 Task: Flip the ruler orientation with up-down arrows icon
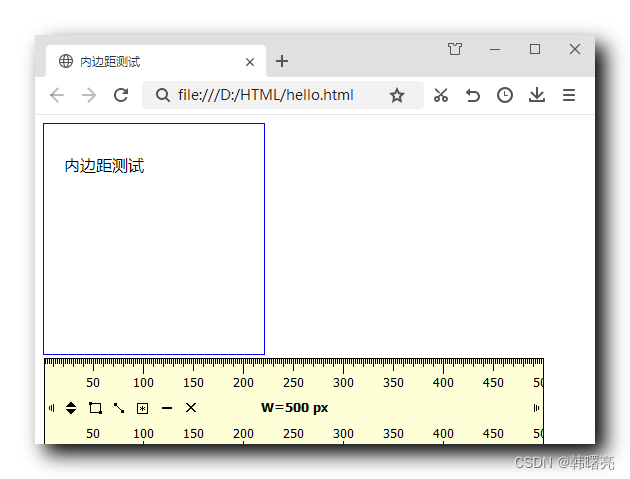click(x=71, y=408)
